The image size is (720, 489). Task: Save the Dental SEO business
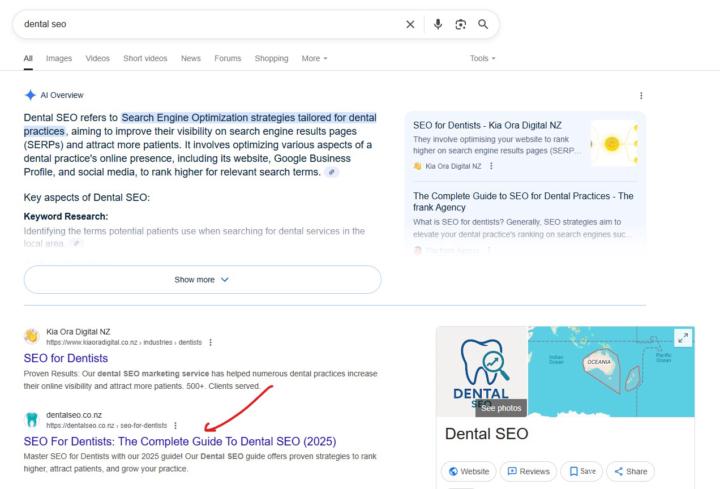[582, 472]
